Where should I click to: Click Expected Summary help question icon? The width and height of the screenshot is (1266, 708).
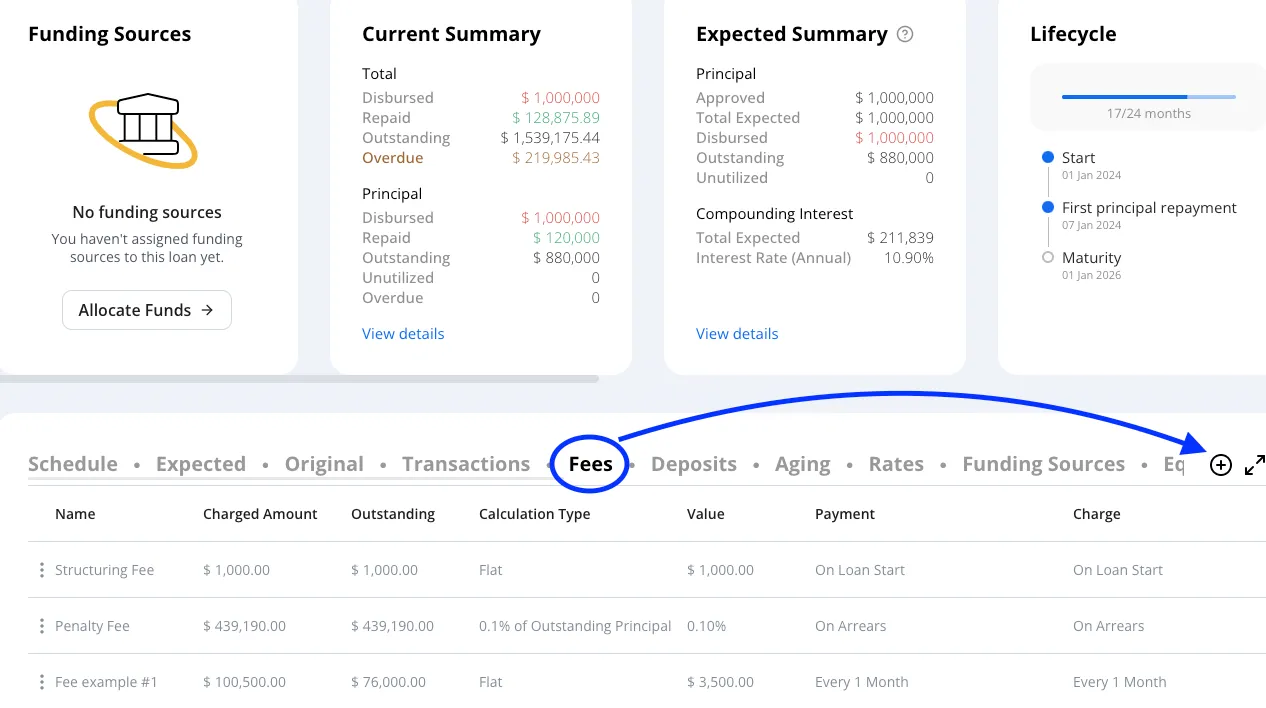tap(905, 34)
